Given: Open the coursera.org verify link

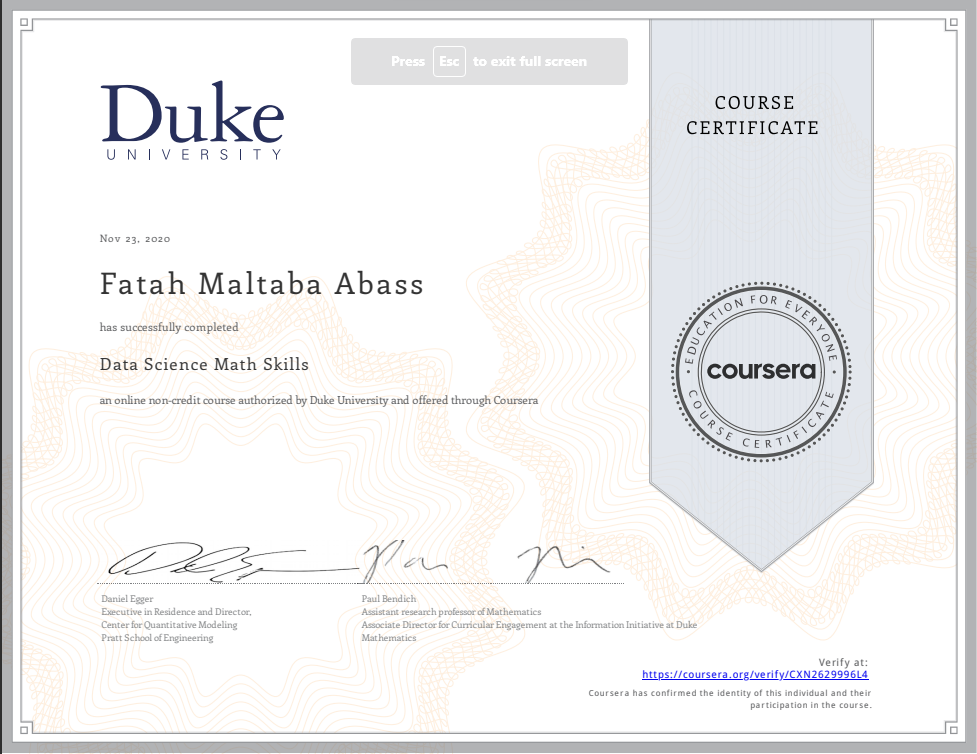Looking at the screenshot, I should click(755, 674).
